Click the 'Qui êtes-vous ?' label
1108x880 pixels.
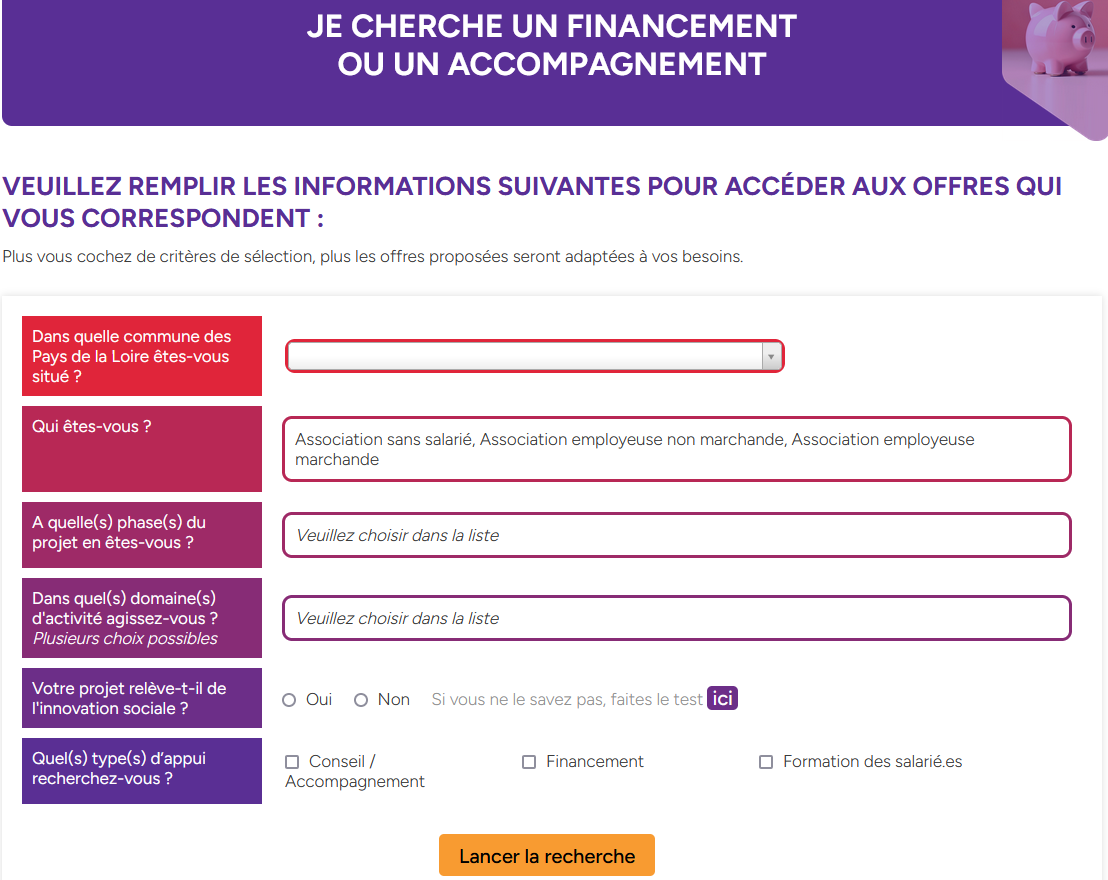coord(142,449)
